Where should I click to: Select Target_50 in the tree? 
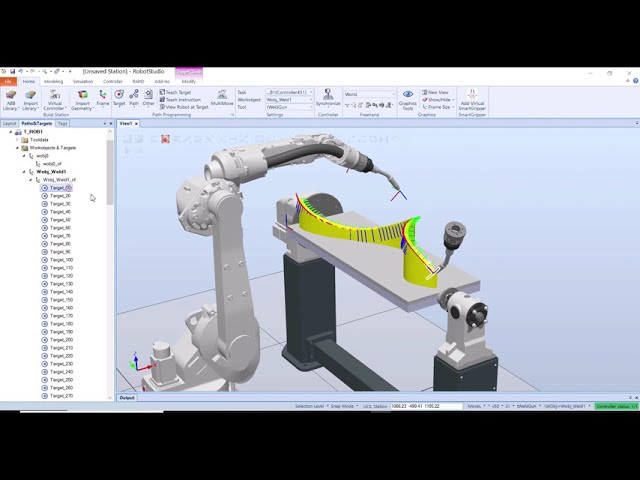click(x=60, y=220)
